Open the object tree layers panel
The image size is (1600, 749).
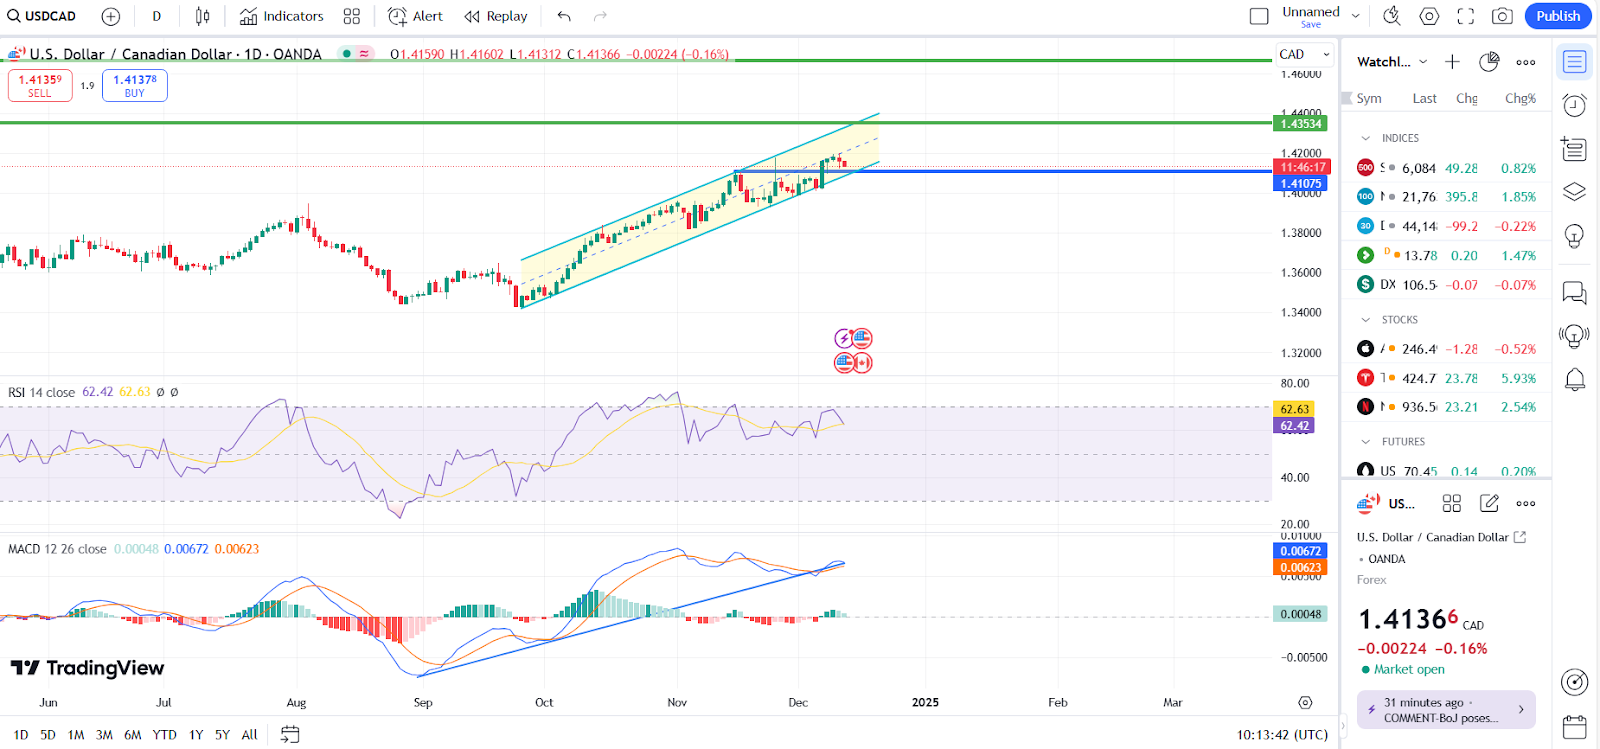1574,192
